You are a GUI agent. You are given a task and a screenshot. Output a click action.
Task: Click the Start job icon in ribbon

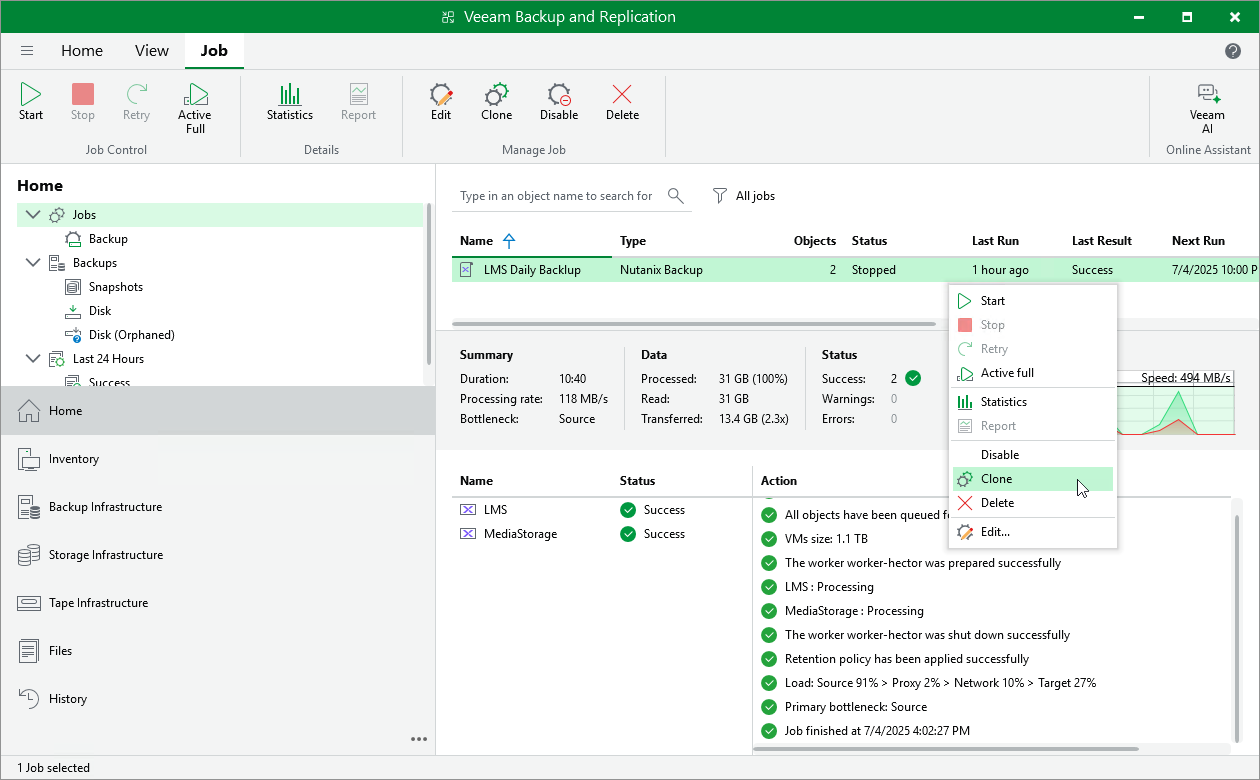click(31, 102)
